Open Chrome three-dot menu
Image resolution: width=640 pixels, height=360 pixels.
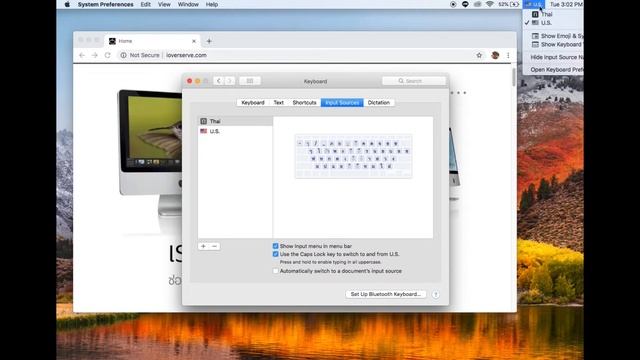(x=508, y=55)
